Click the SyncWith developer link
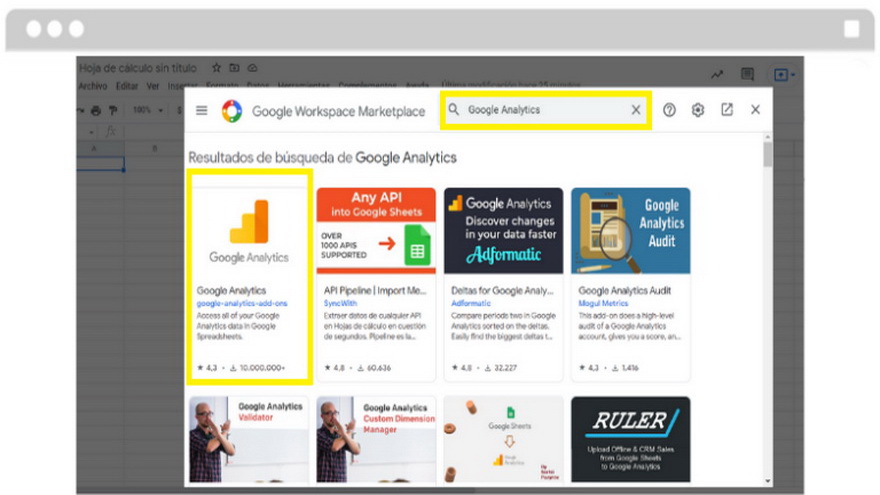 click(340, 303)
